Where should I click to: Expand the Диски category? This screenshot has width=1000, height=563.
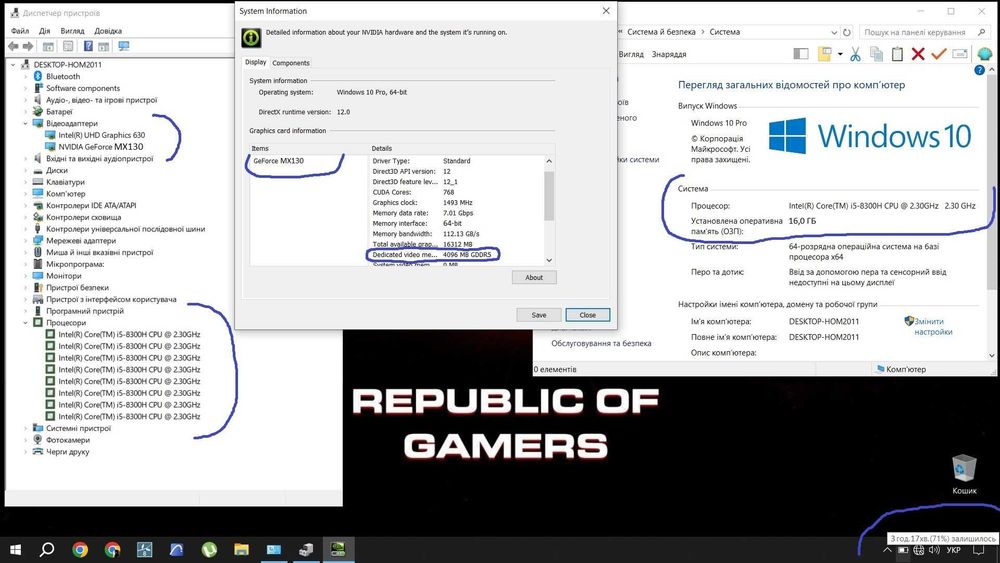pos(26,170)
